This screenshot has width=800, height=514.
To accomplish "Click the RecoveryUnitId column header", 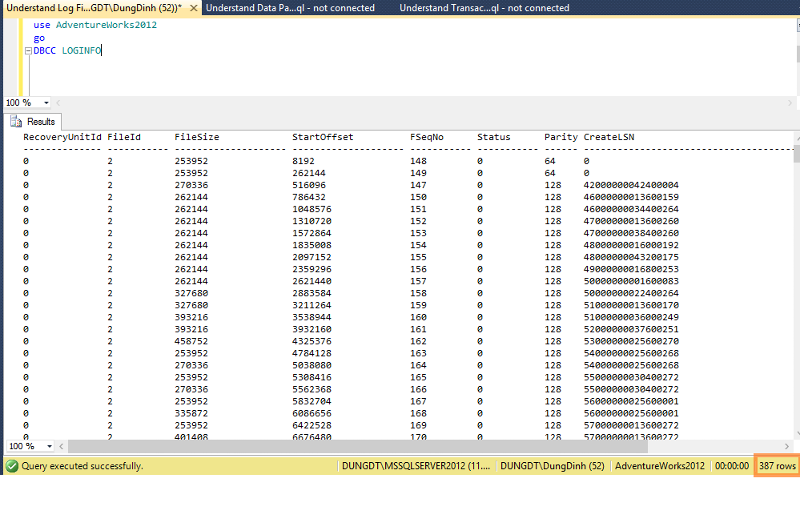I will point(62,137).
